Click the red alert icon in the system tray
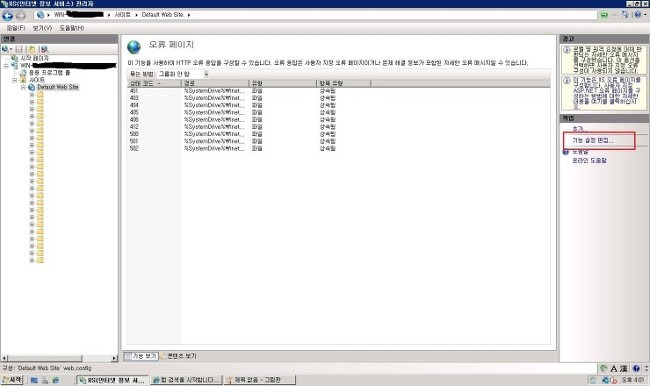 pyautogui.click(x=613, y=380)
